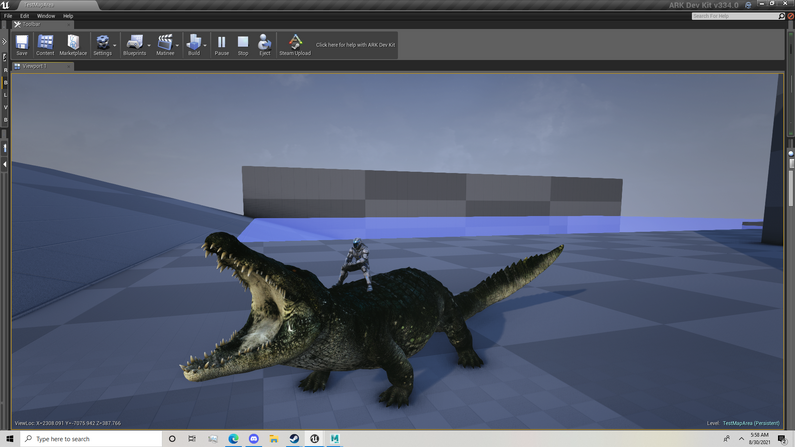Expand the Blueprints dropdown arrow
Screen dimensions: 795x447
point(149,46)
